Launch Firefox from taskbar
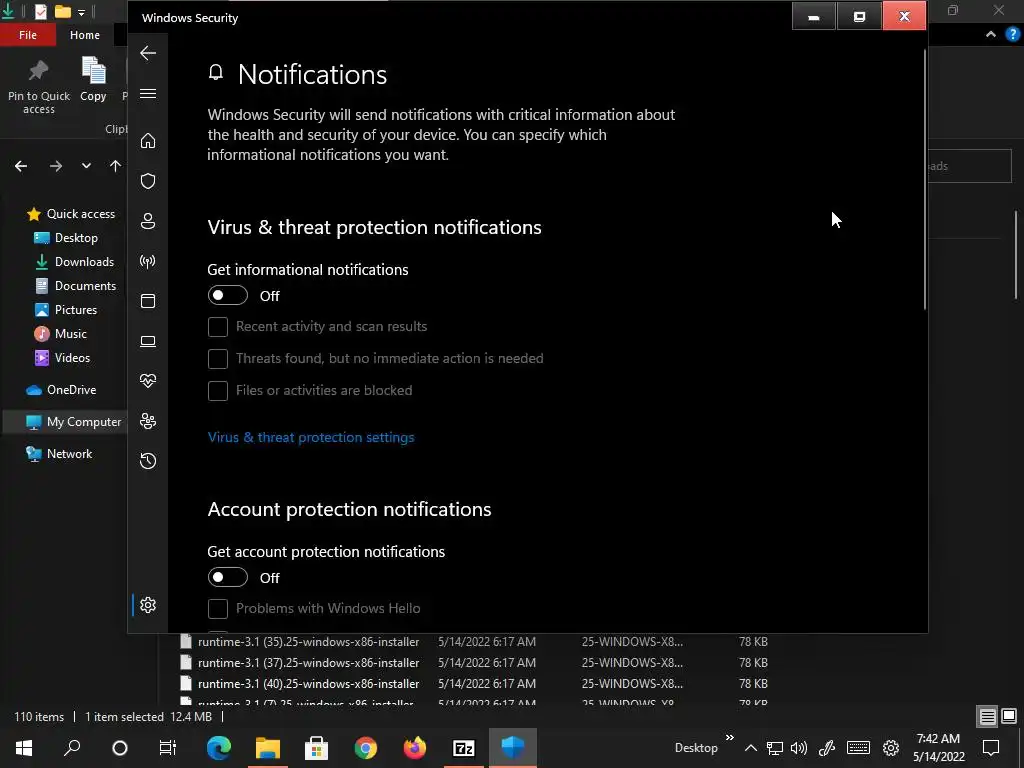 (415, 748)
